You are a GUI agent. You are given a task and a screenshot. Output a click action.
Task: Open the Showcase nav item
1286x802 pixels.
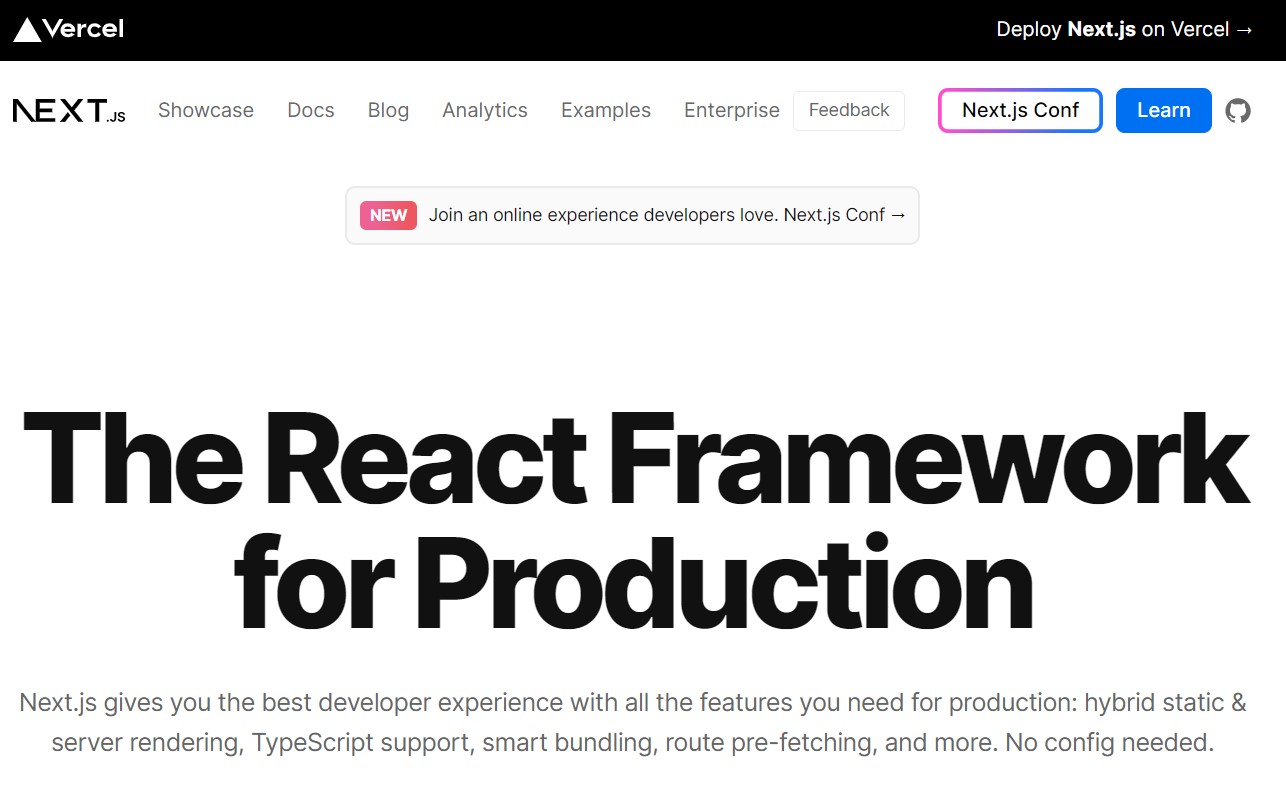206,110
